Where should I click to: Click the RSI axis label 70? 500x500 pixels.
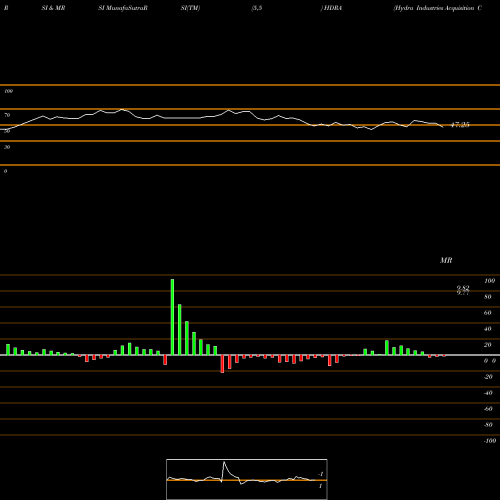pyautogui.click(x=7, y=115)
